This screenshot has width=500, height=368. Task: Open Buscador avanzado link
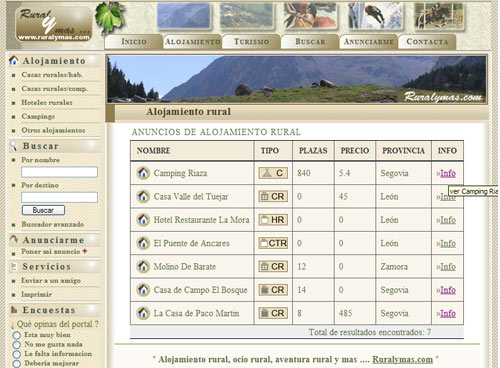pyautogui.click(x=53, y=224)
